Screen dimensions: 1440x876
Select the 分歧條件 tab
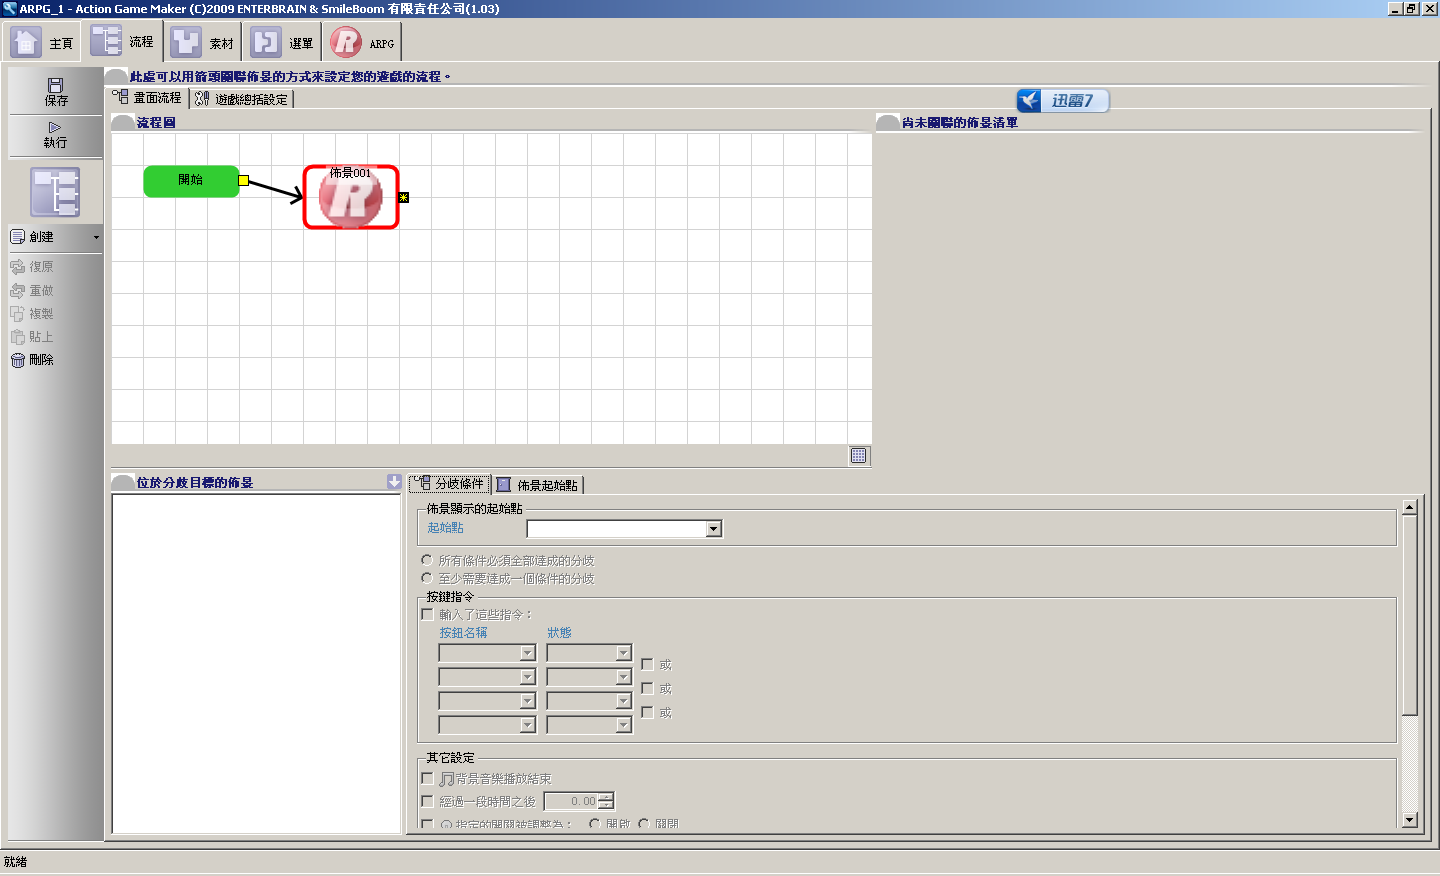click(450, 484)
